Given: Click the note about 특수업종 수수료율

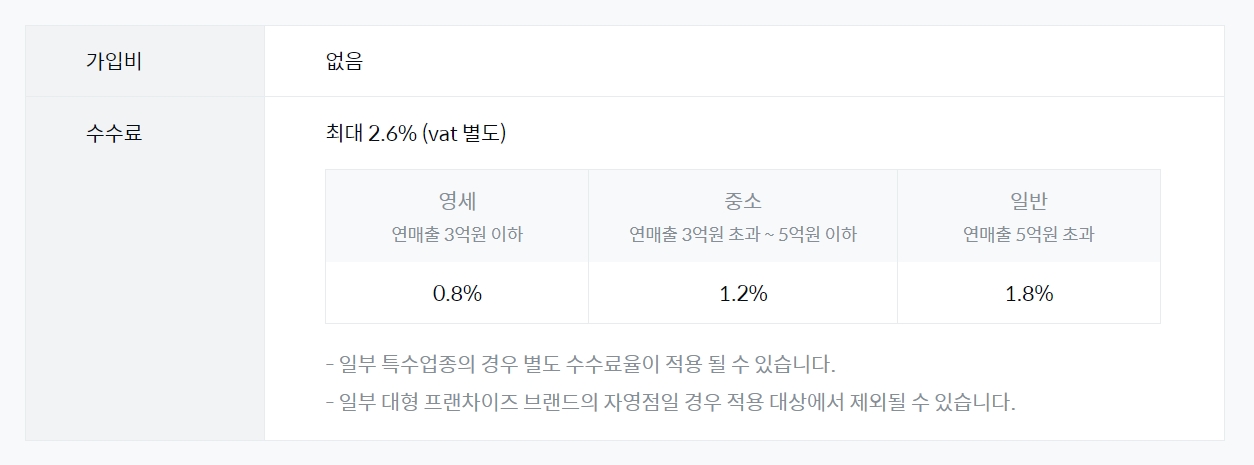Looking at the screenshot, I should [580, 363].
